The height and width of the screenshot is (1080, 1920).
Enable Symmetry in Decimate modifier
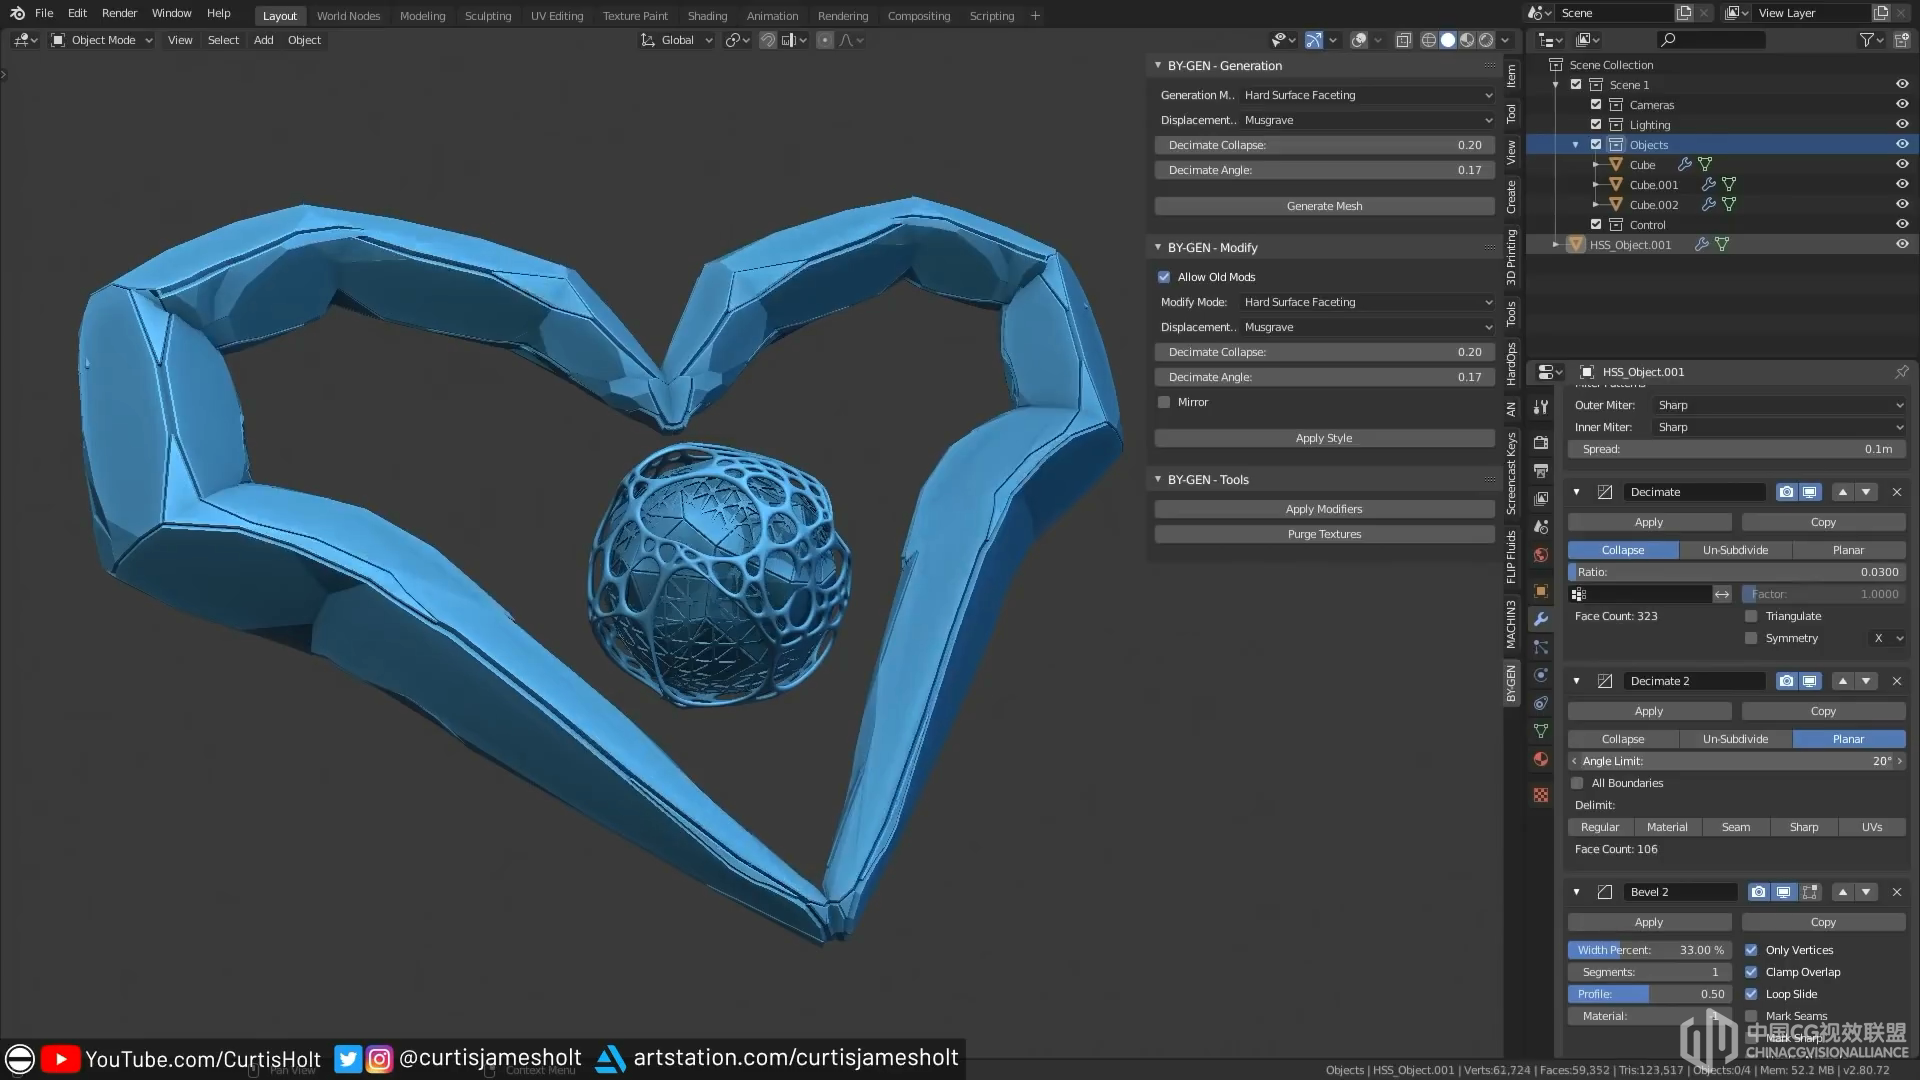click(x=1751, y=638)
